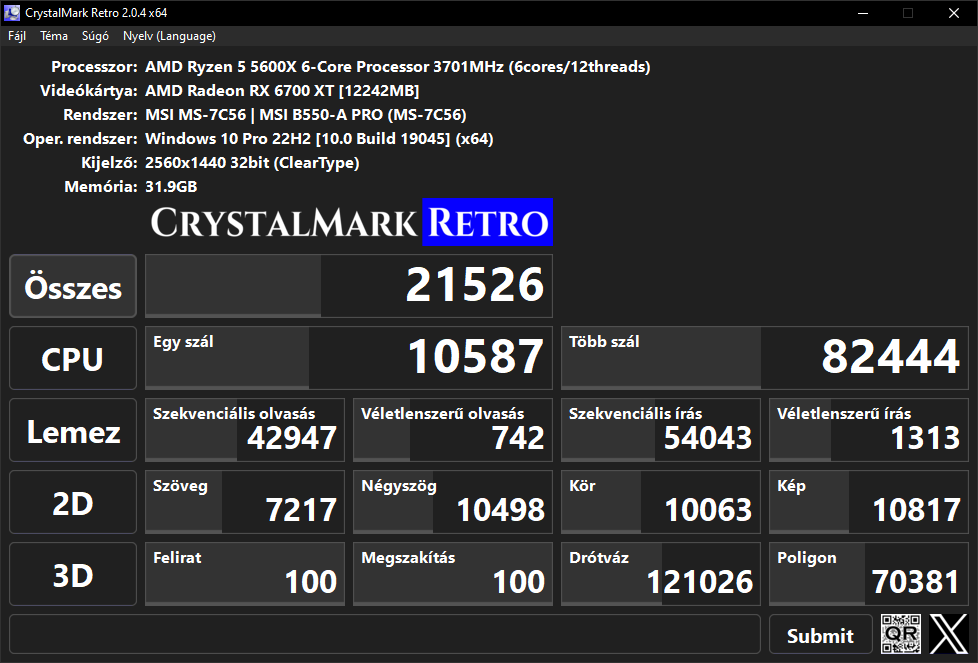Image resolution: width=978 pixels, height=663 pixels.
Task: Select the Több szál score 82444
Action: point(765,359)
